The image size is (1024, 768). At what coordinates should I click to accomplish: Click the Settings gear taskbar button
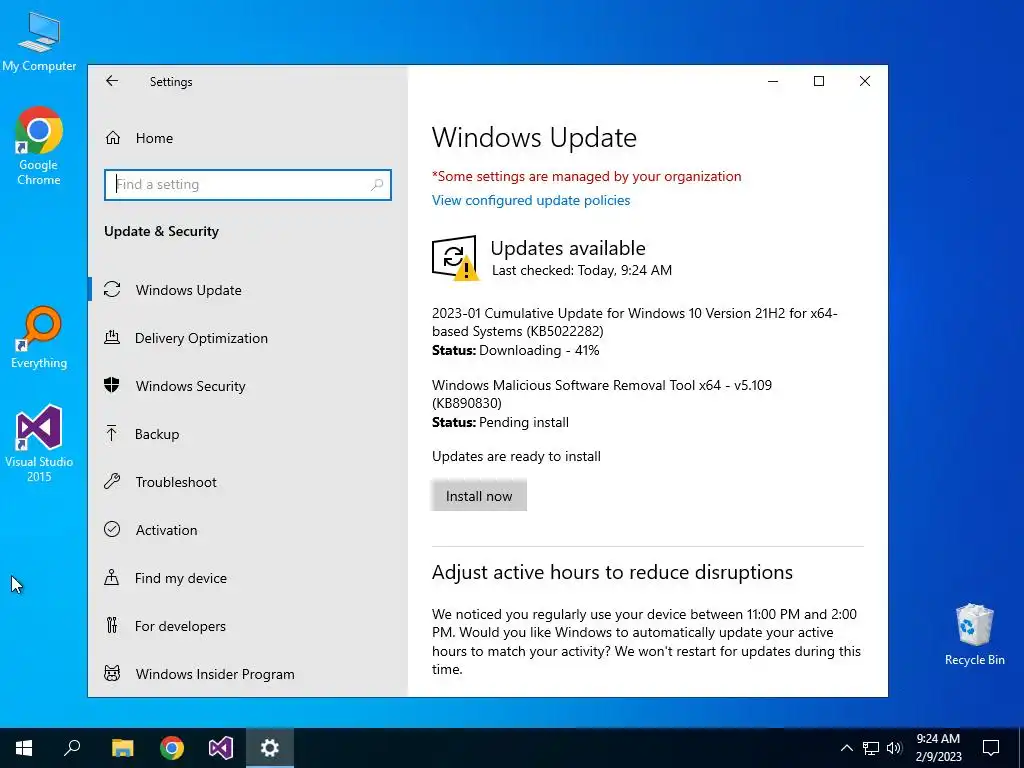click(270, 748)
